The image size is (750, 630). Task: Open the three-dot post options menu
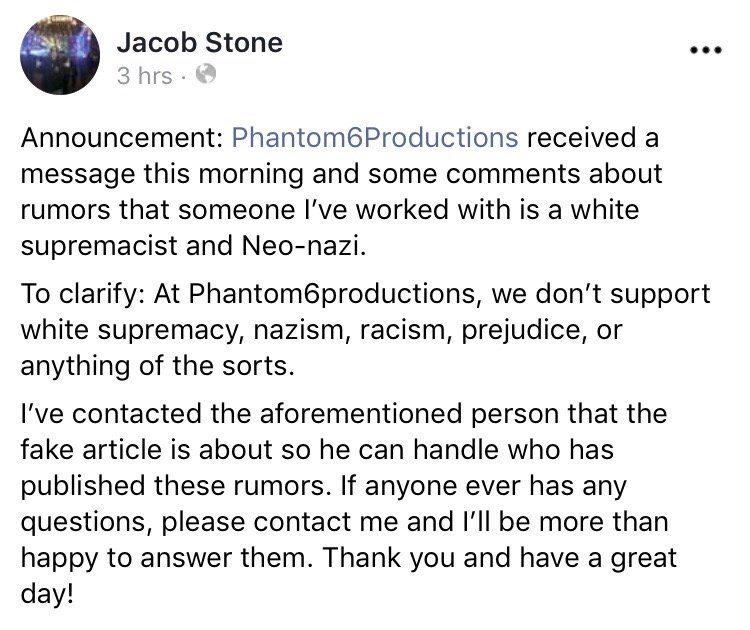(x=705, y=49)
